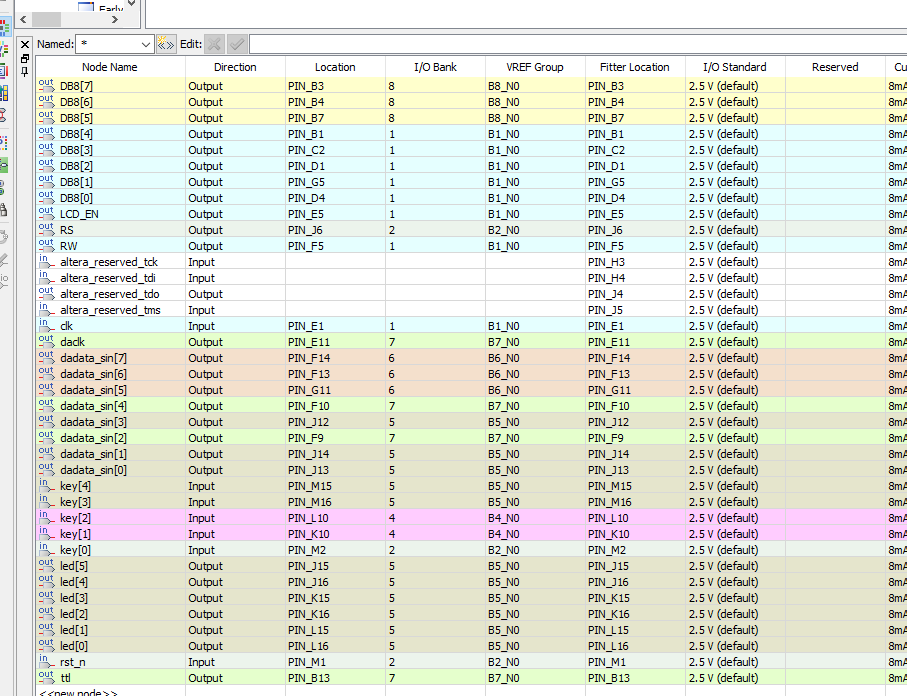Click the Reserved column header
Image resolution: width=907 pixels, height=696 pixels.
[x=835, y=67]
